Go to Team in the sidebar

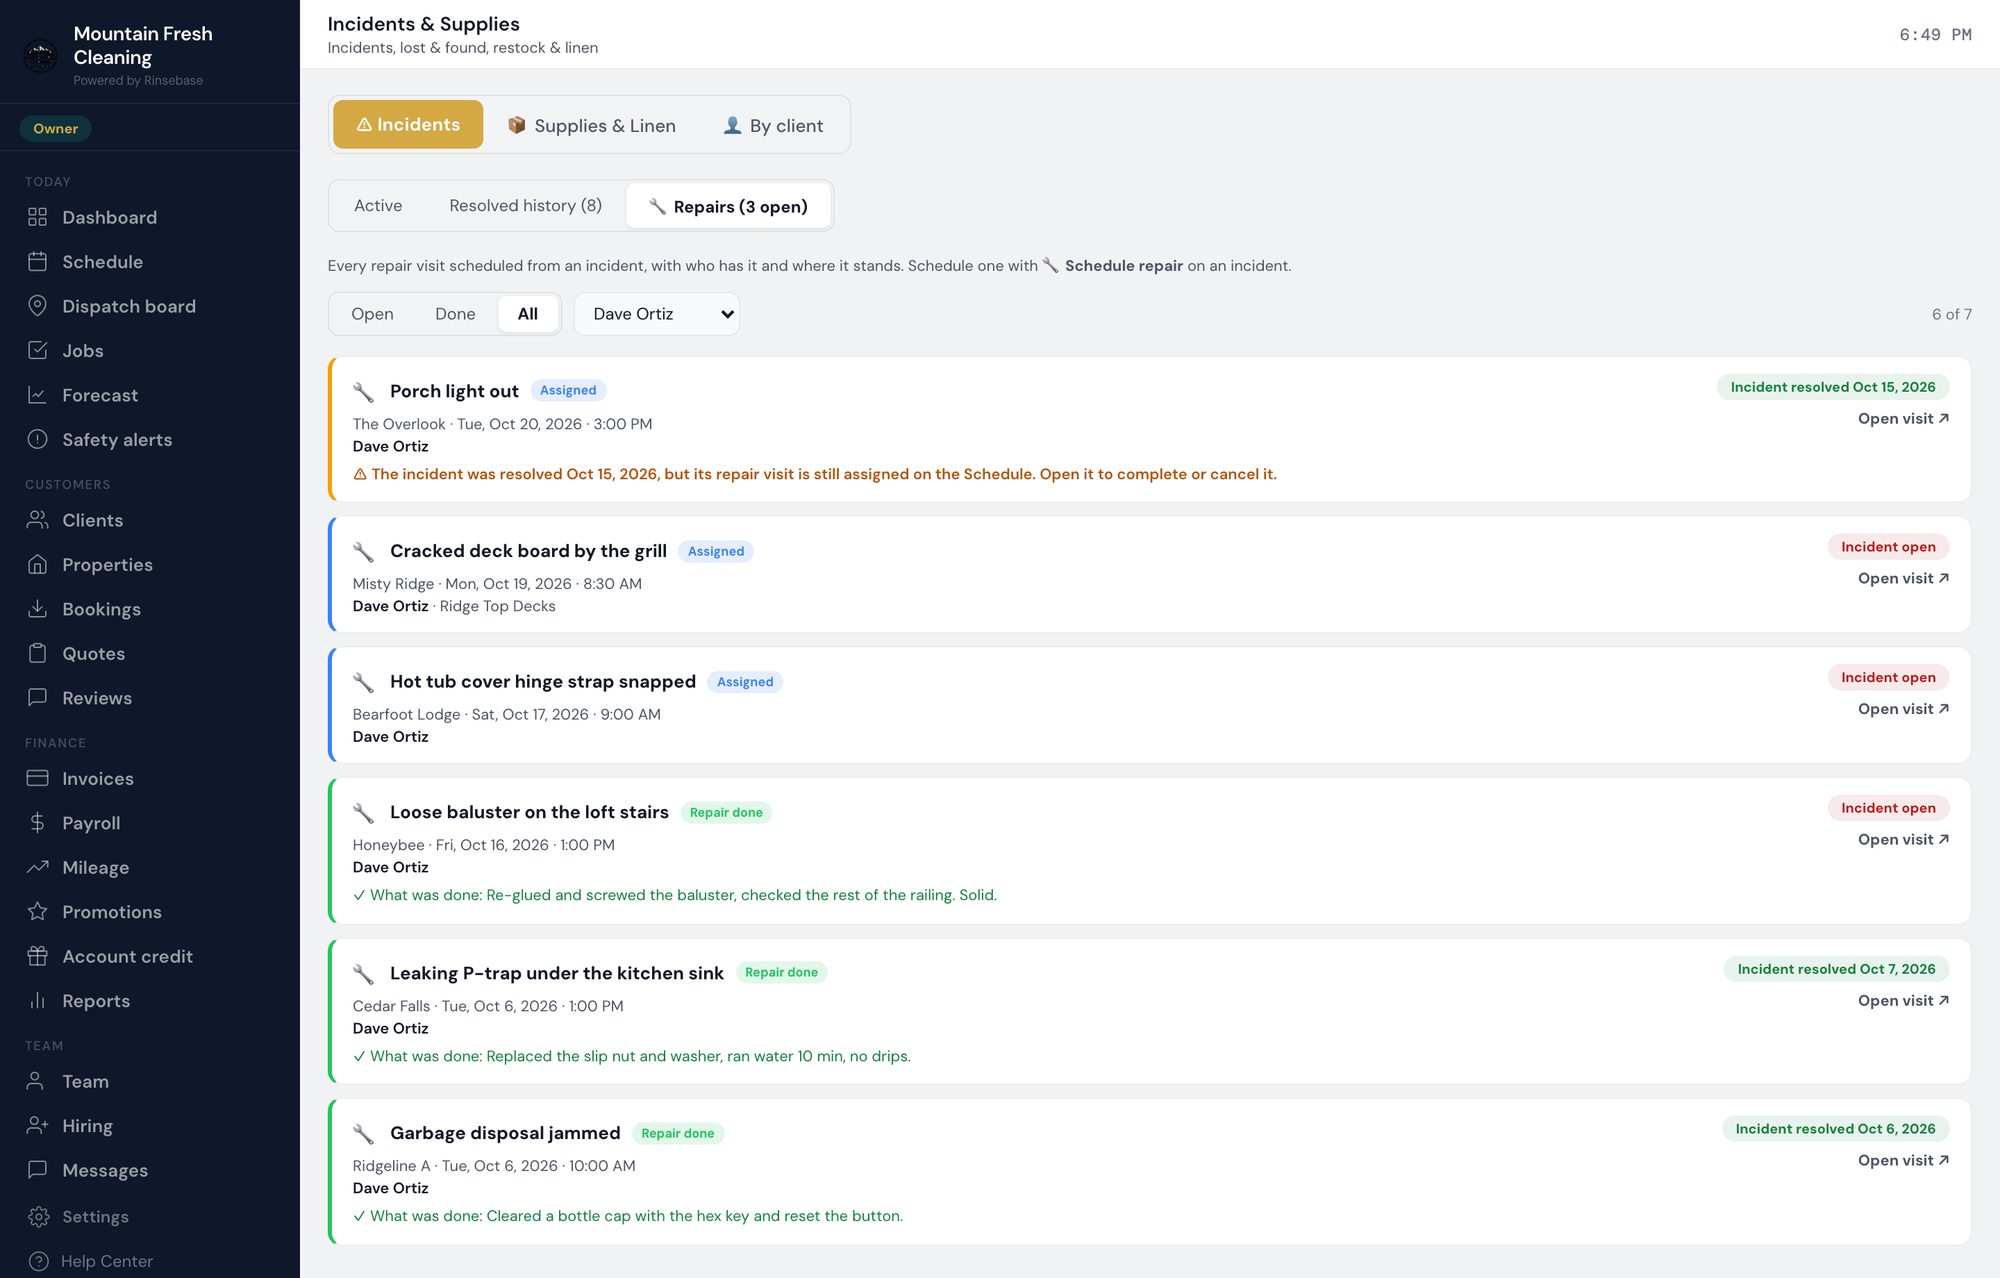[x=68, y=1081]
